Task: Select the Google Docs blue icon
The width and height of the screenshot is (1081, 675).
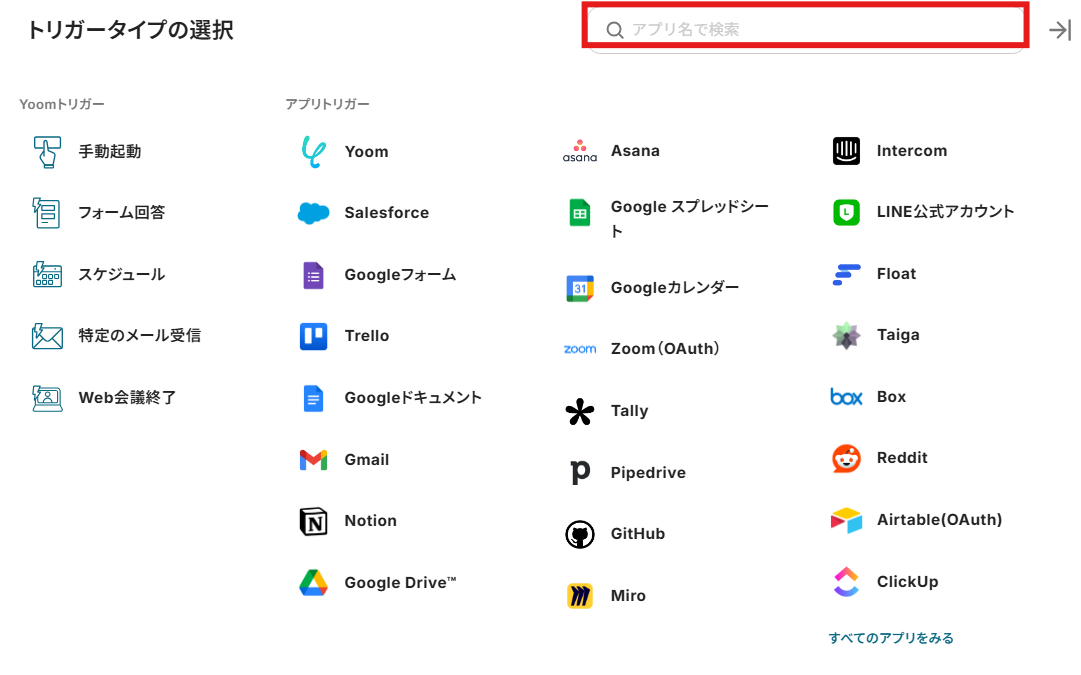Action: [x=314, y=399]
